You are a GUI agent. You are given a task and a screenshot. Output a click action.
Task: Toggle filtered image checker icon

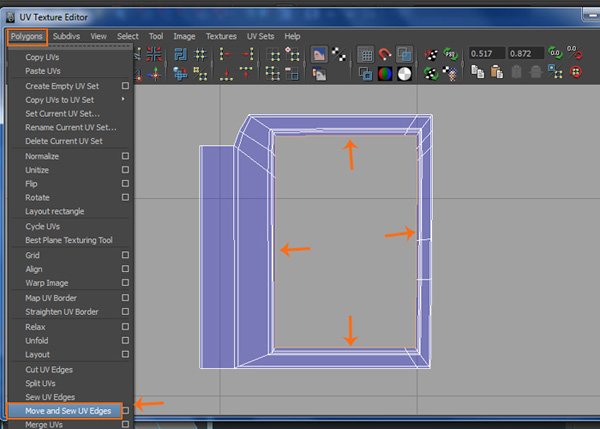339,54
